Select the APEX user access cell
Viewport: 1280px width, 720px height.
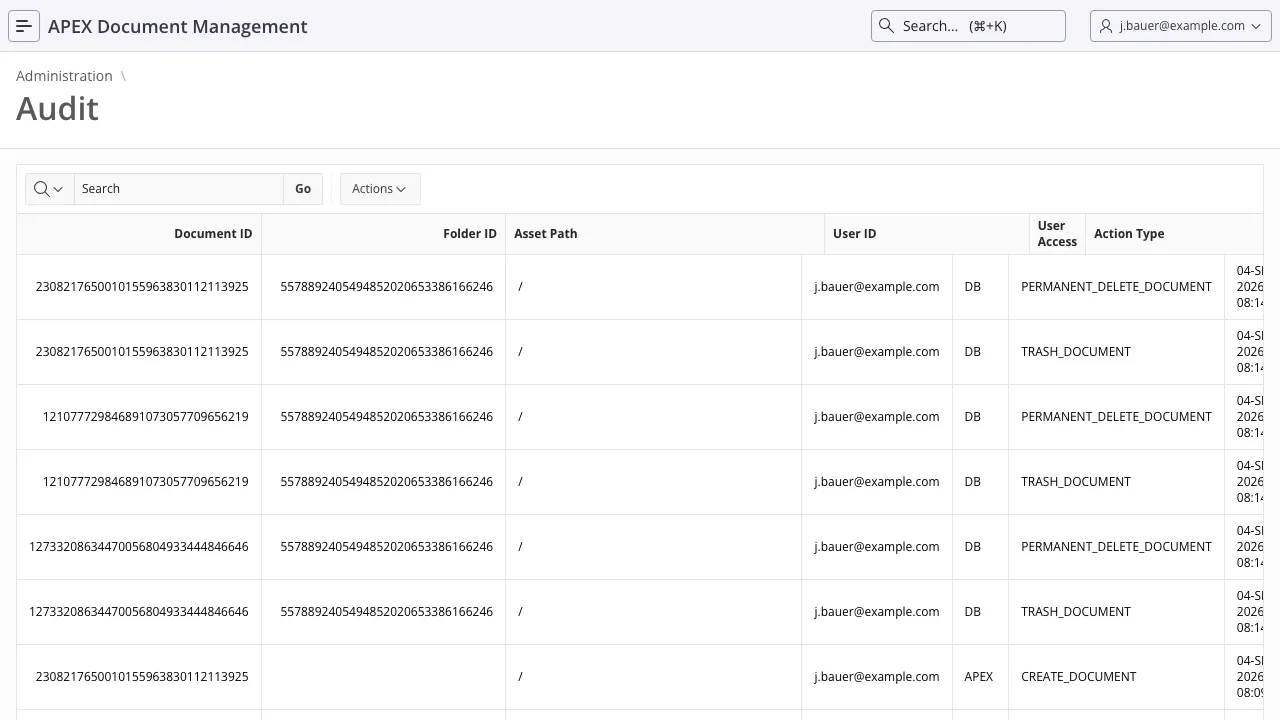(979, 677)
